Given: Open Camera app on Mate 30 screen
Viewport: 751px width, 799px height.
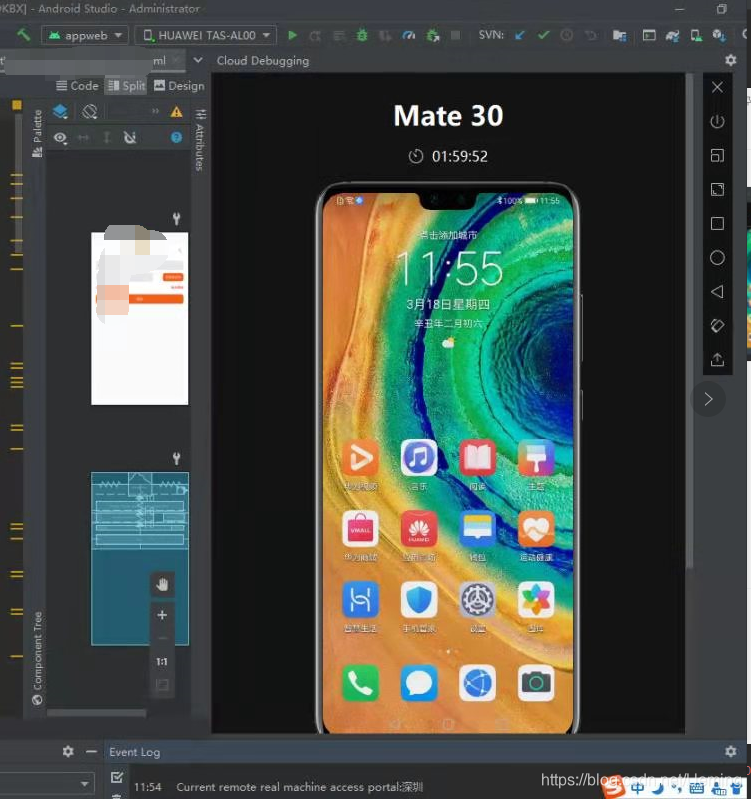Looking at the screenshot, I should click(x=536, y=683).
